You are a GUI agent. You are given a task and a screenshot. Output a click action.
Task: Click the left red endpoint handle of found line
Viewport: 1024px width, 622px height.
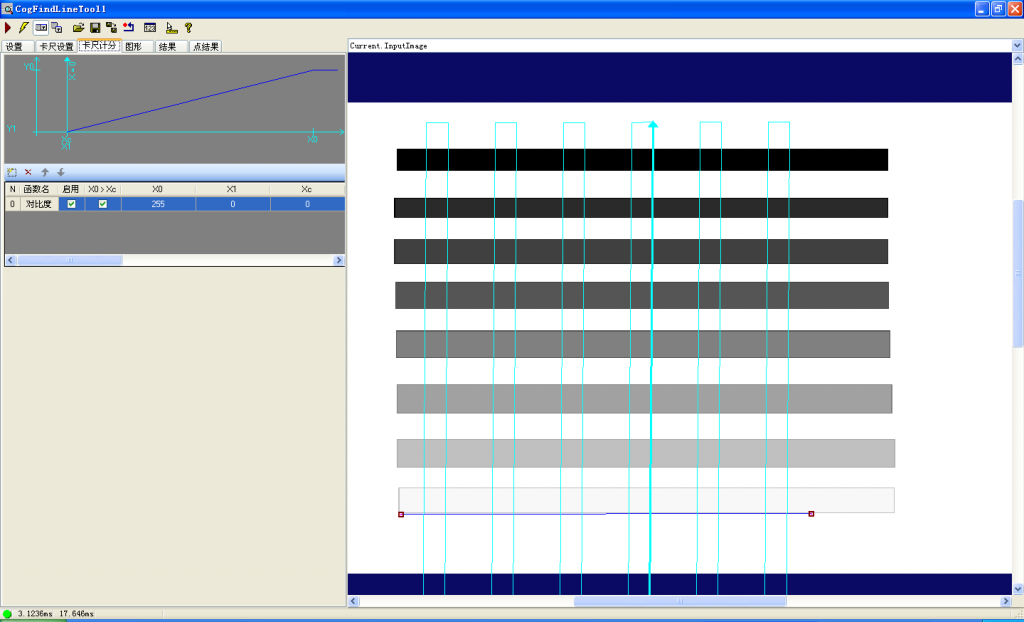401,514
